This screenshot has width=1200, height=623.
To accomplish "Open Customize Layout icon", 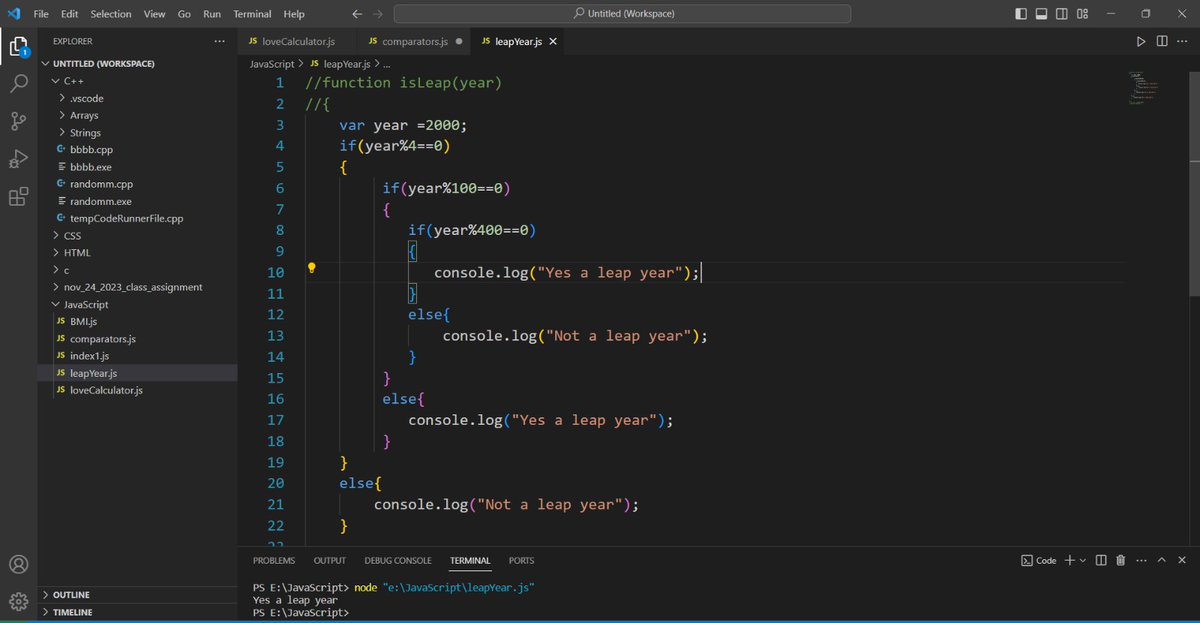I will (1082, 14).
